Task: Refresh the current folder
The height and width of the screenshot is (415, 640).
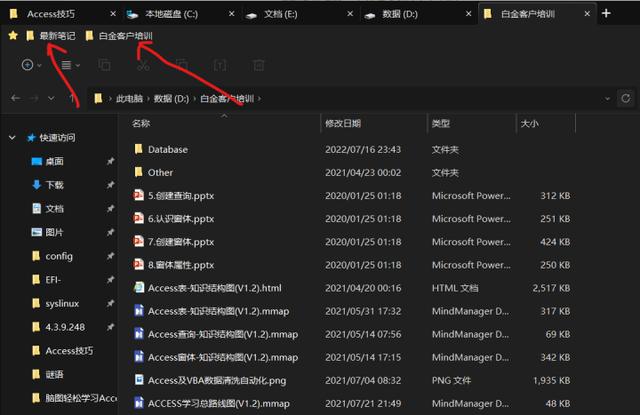Action: point(625,99)
